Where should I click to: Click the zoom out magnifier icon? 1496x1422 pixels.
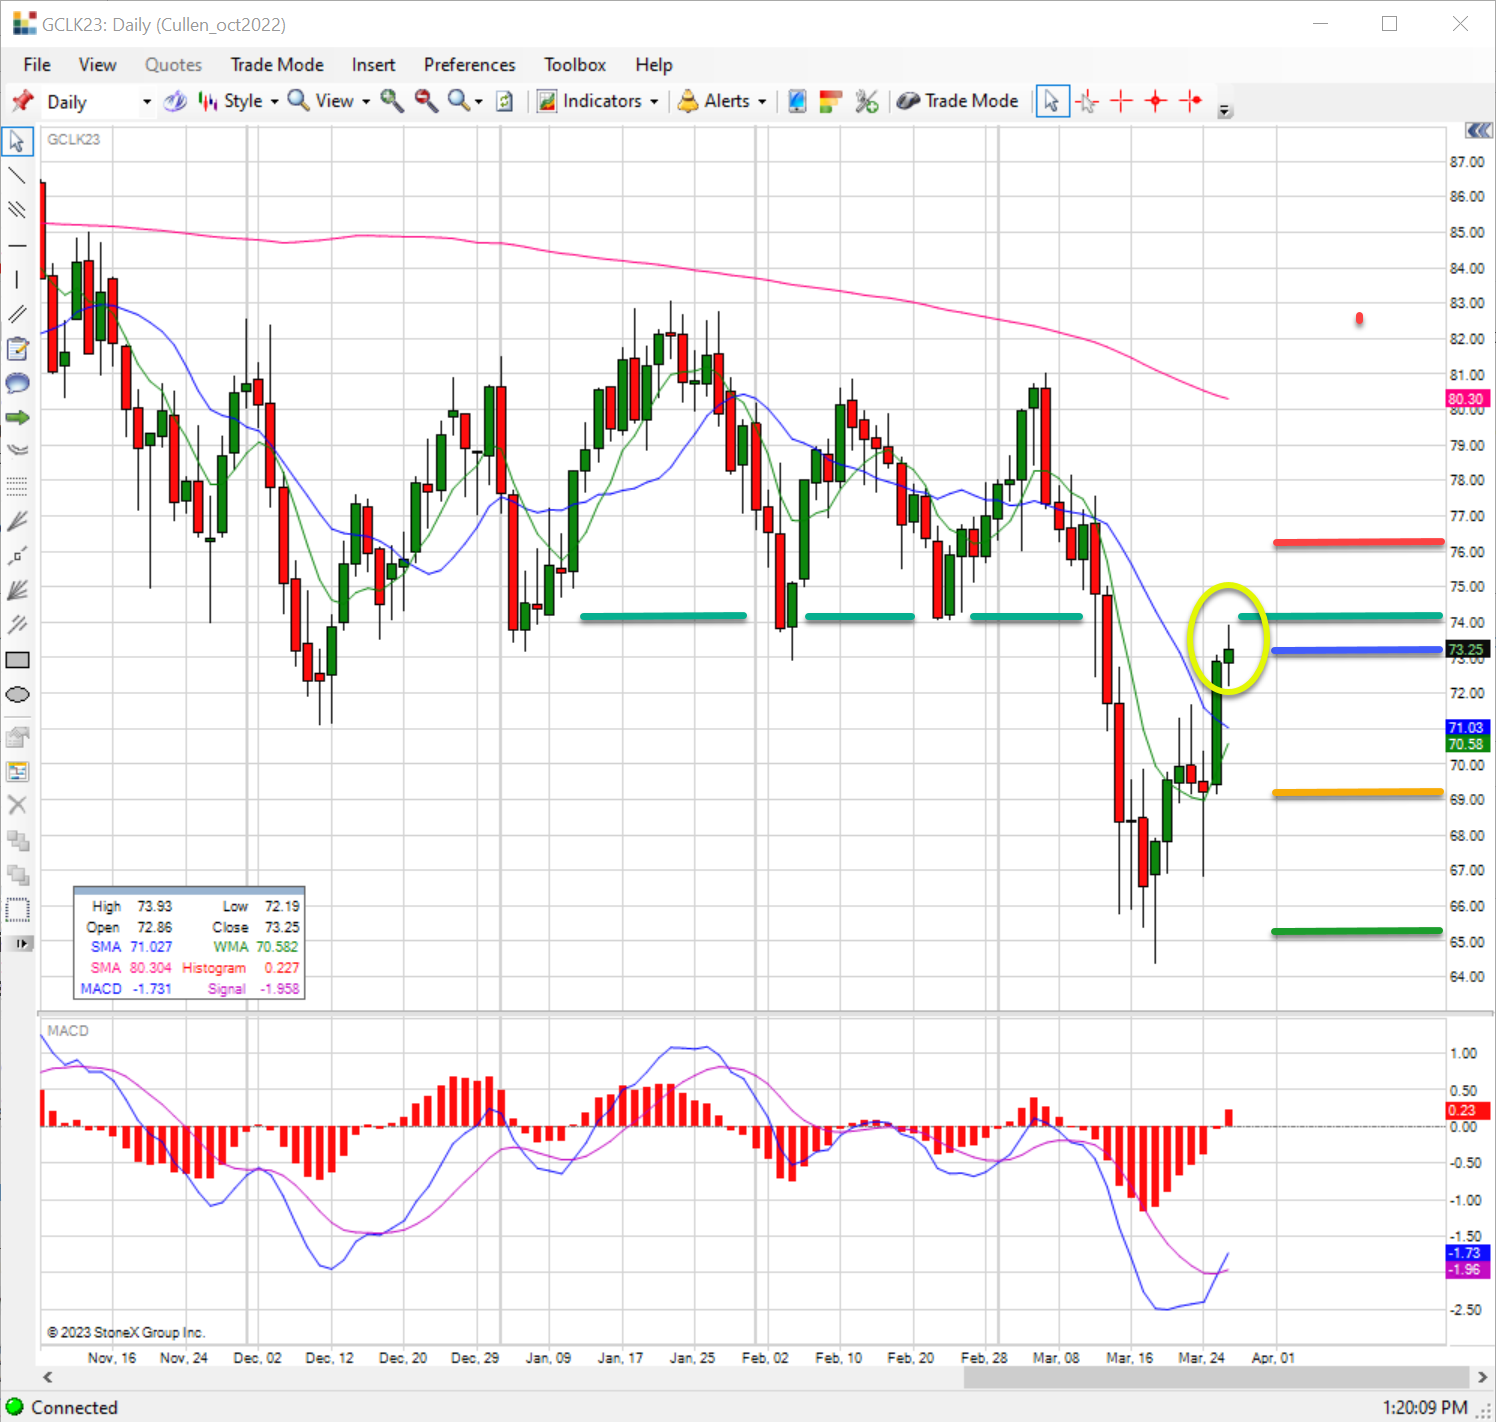point(426,101)
